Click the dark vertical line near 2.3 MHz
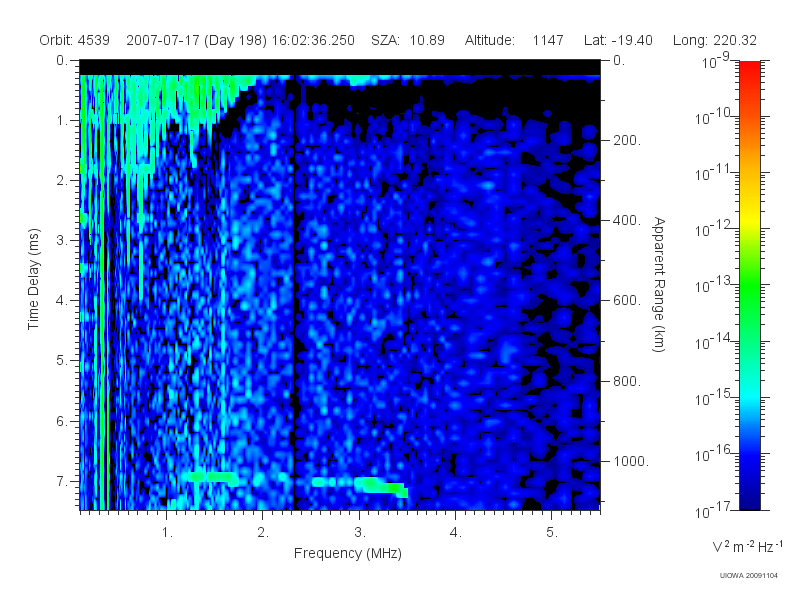Image resolution: width=800 pixels, height=600 pixels. pos(294,293)
